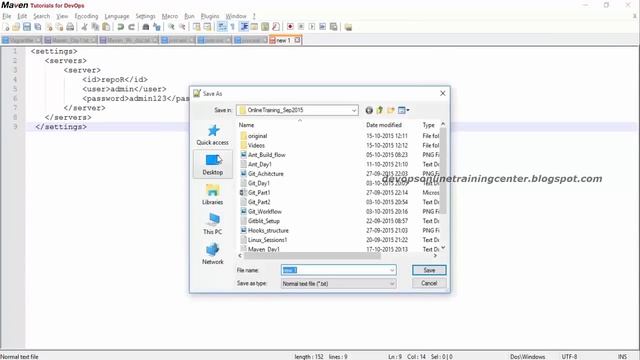The height and width of the screenshot is (360, 640).
Task: Open the User Defined Language dialog icon
Action: [254, 27]
